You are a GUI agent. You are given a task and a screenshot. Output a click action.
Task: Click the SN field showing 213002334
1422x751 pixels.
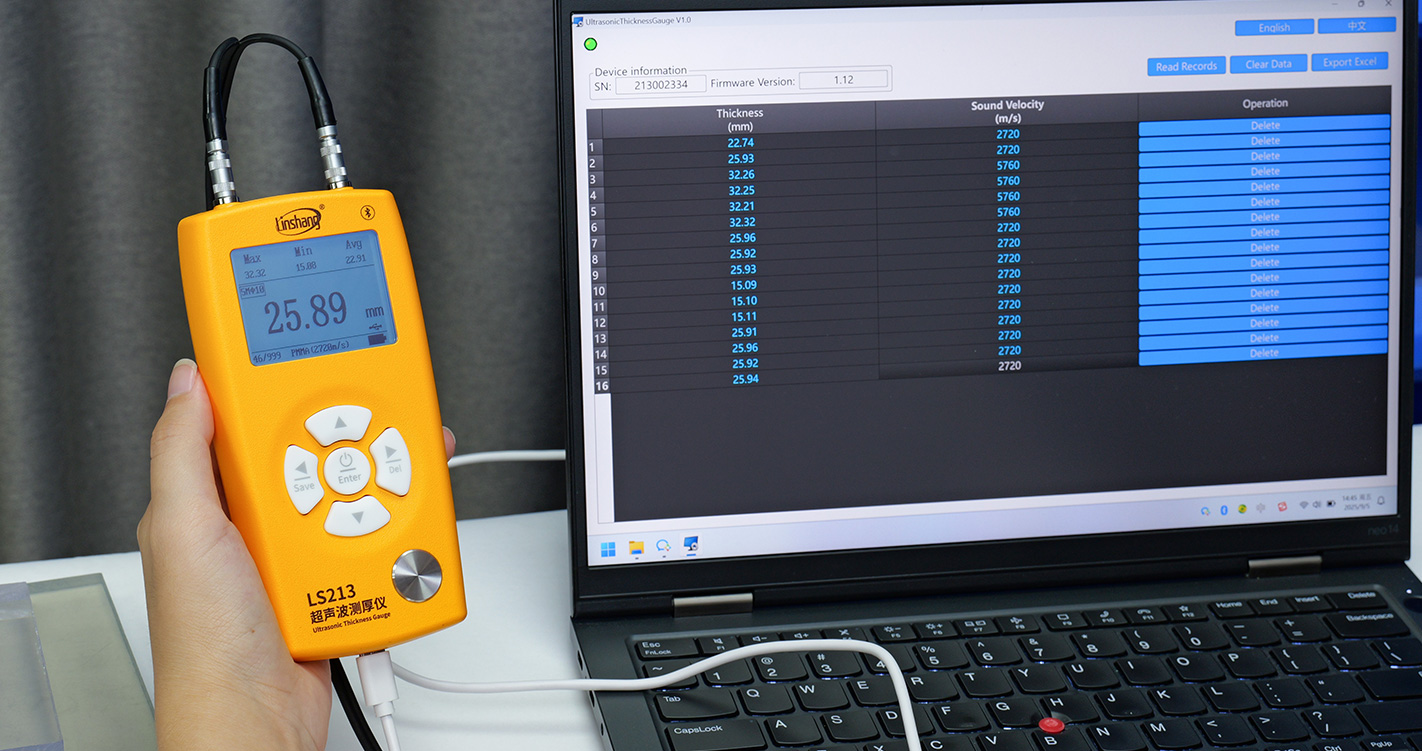click(661, 85)
